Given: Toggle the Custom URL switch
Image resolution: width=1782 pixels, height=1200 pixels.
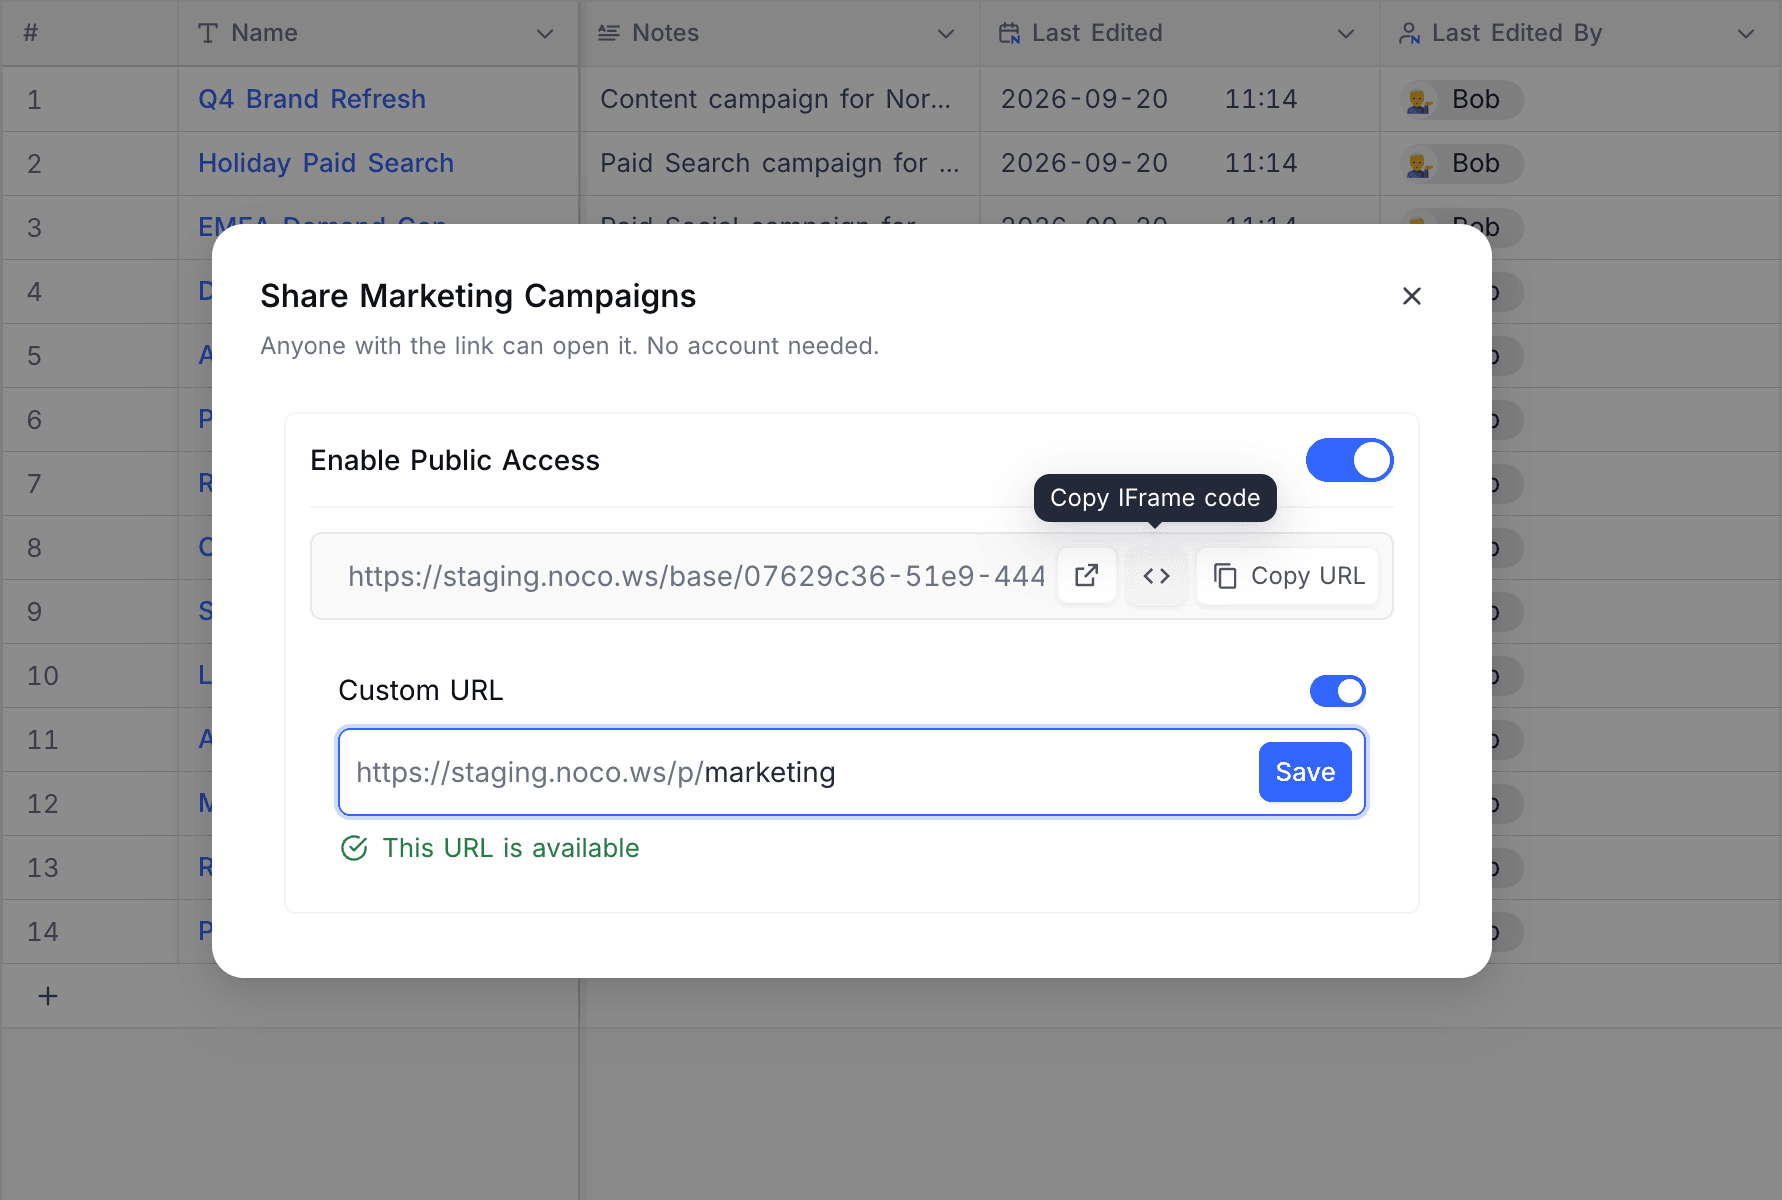Looking at the screenshot, I should tap(1337, 691).
